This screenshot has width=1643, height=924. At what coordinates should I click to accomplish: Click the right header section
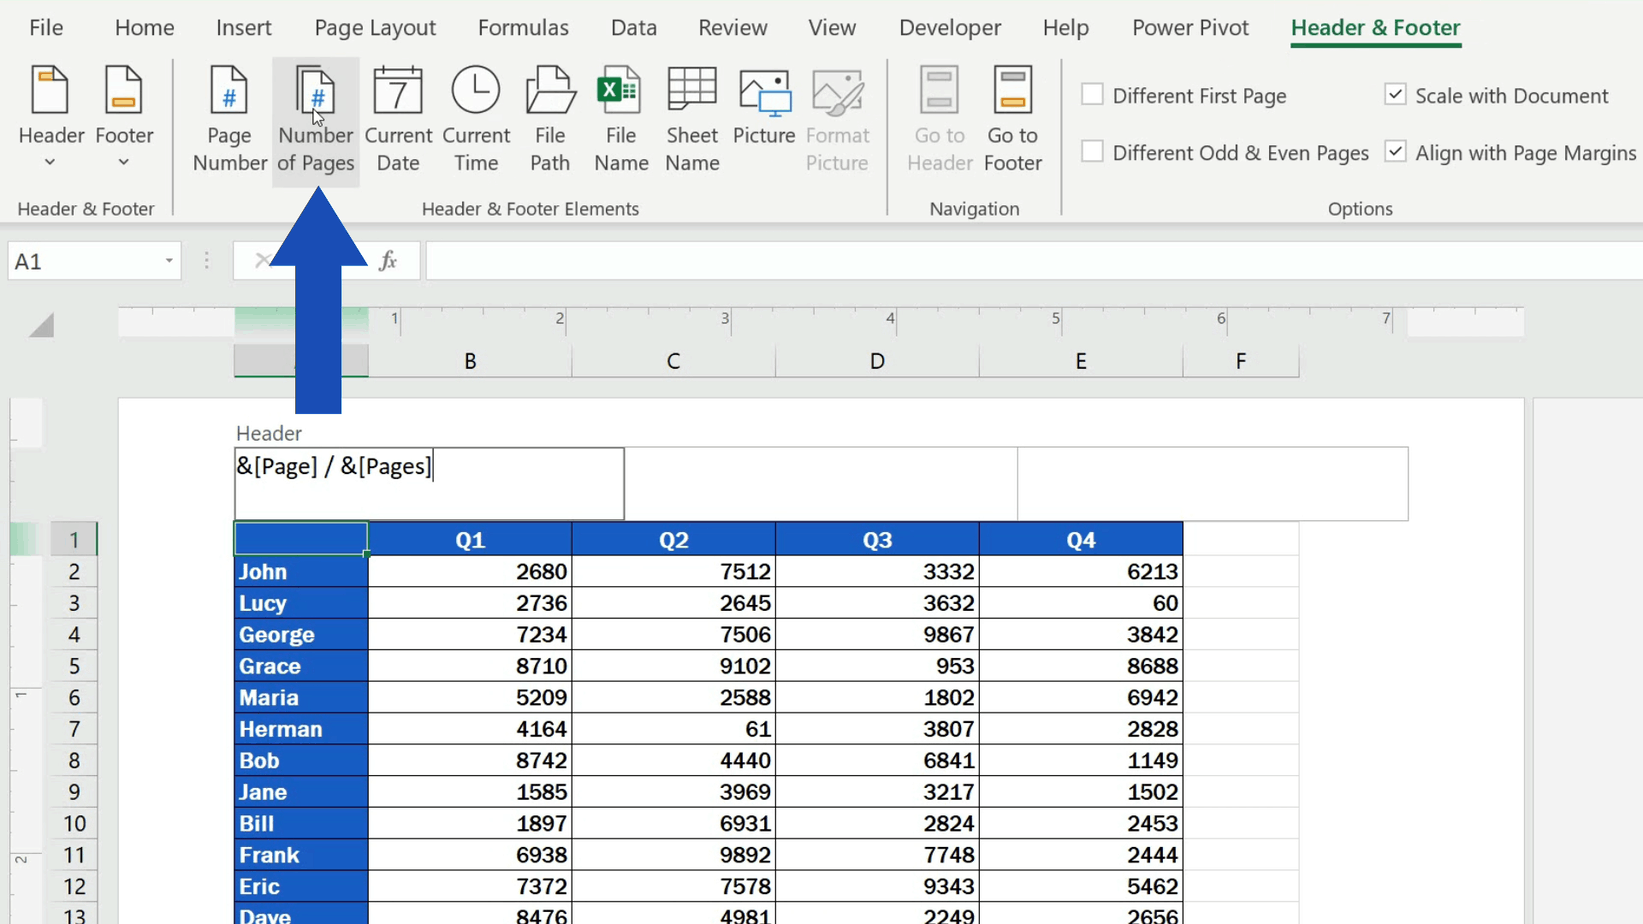click(x=1213, y=484)
